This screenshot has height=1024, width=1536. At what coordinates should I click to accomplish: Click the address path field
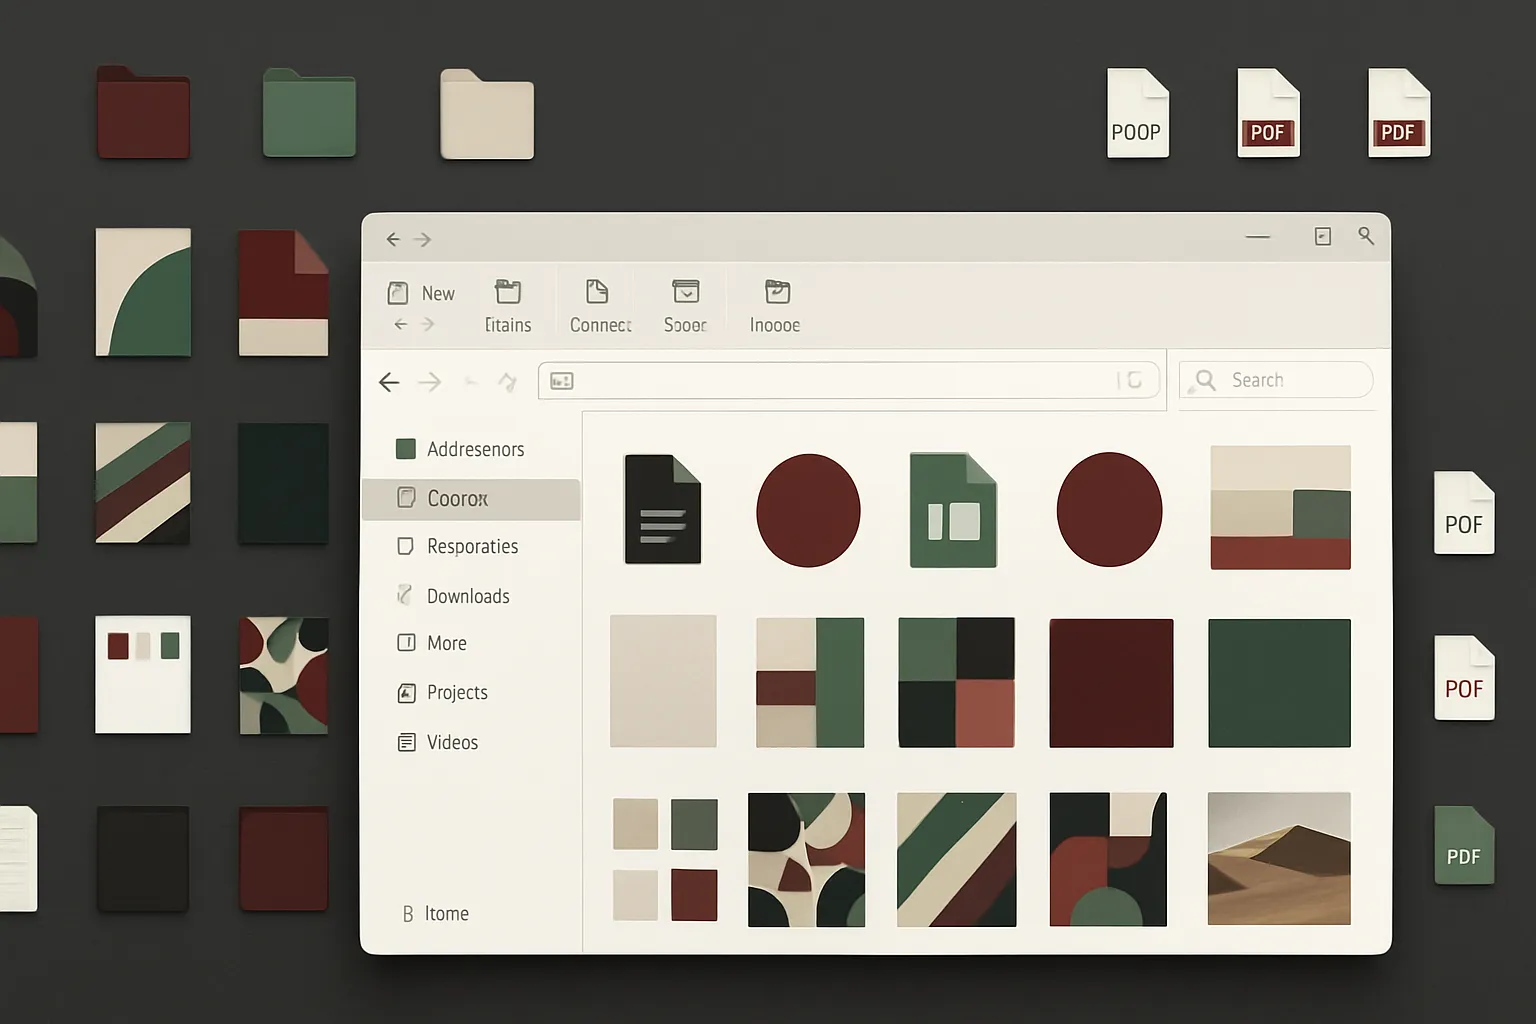(x=848, y=381)
